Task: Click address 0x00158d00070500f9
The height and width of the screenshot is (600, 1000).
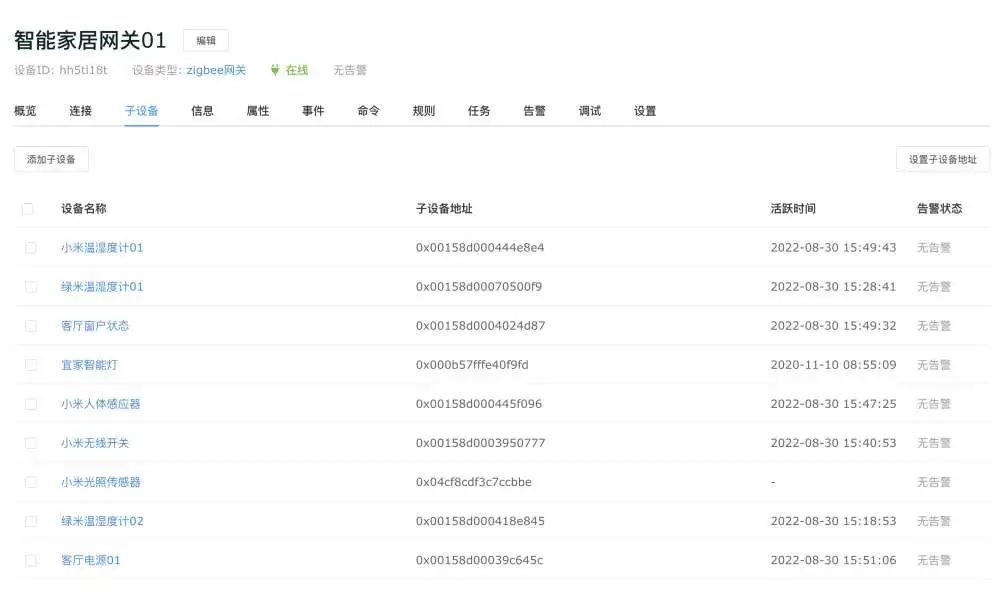Action: [479, 287]
